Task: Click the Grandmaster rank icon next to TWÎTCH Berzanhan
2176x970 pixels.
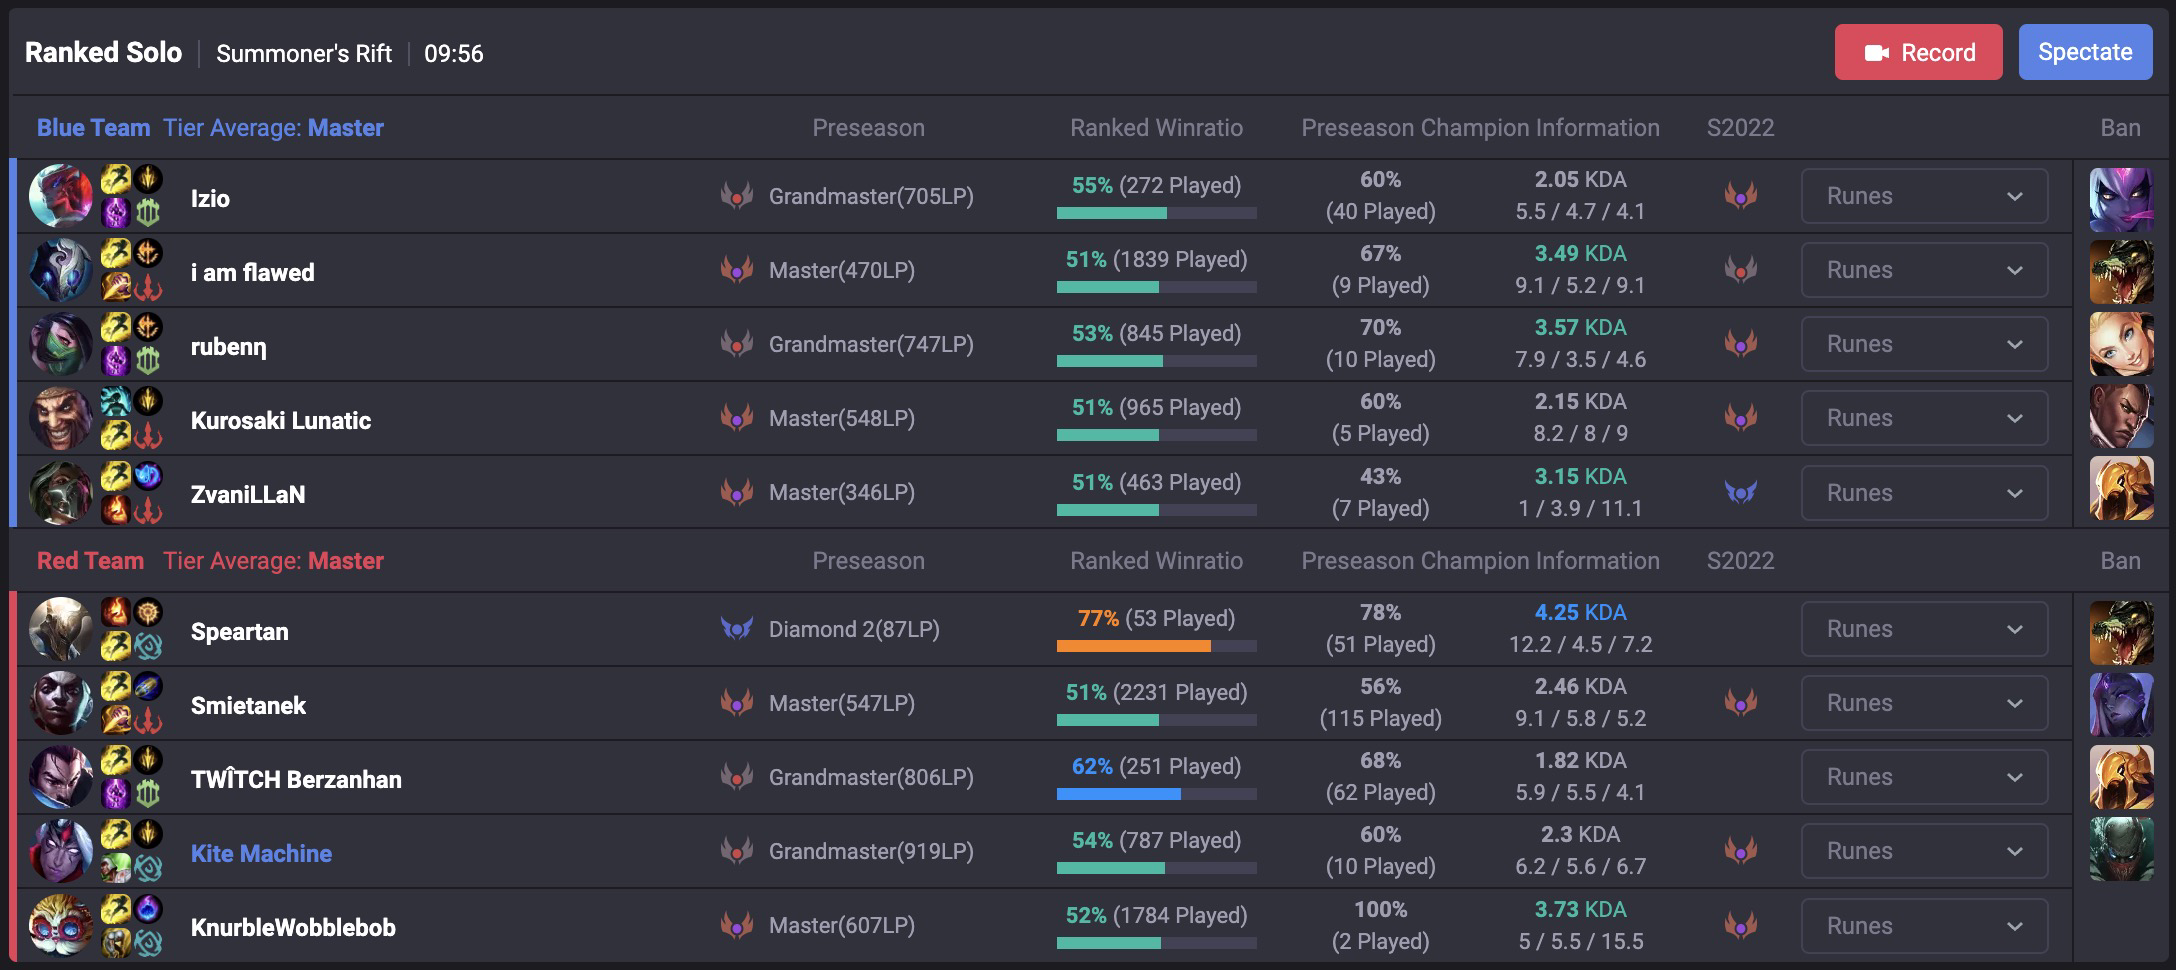Action: click(x=737, y=776)
